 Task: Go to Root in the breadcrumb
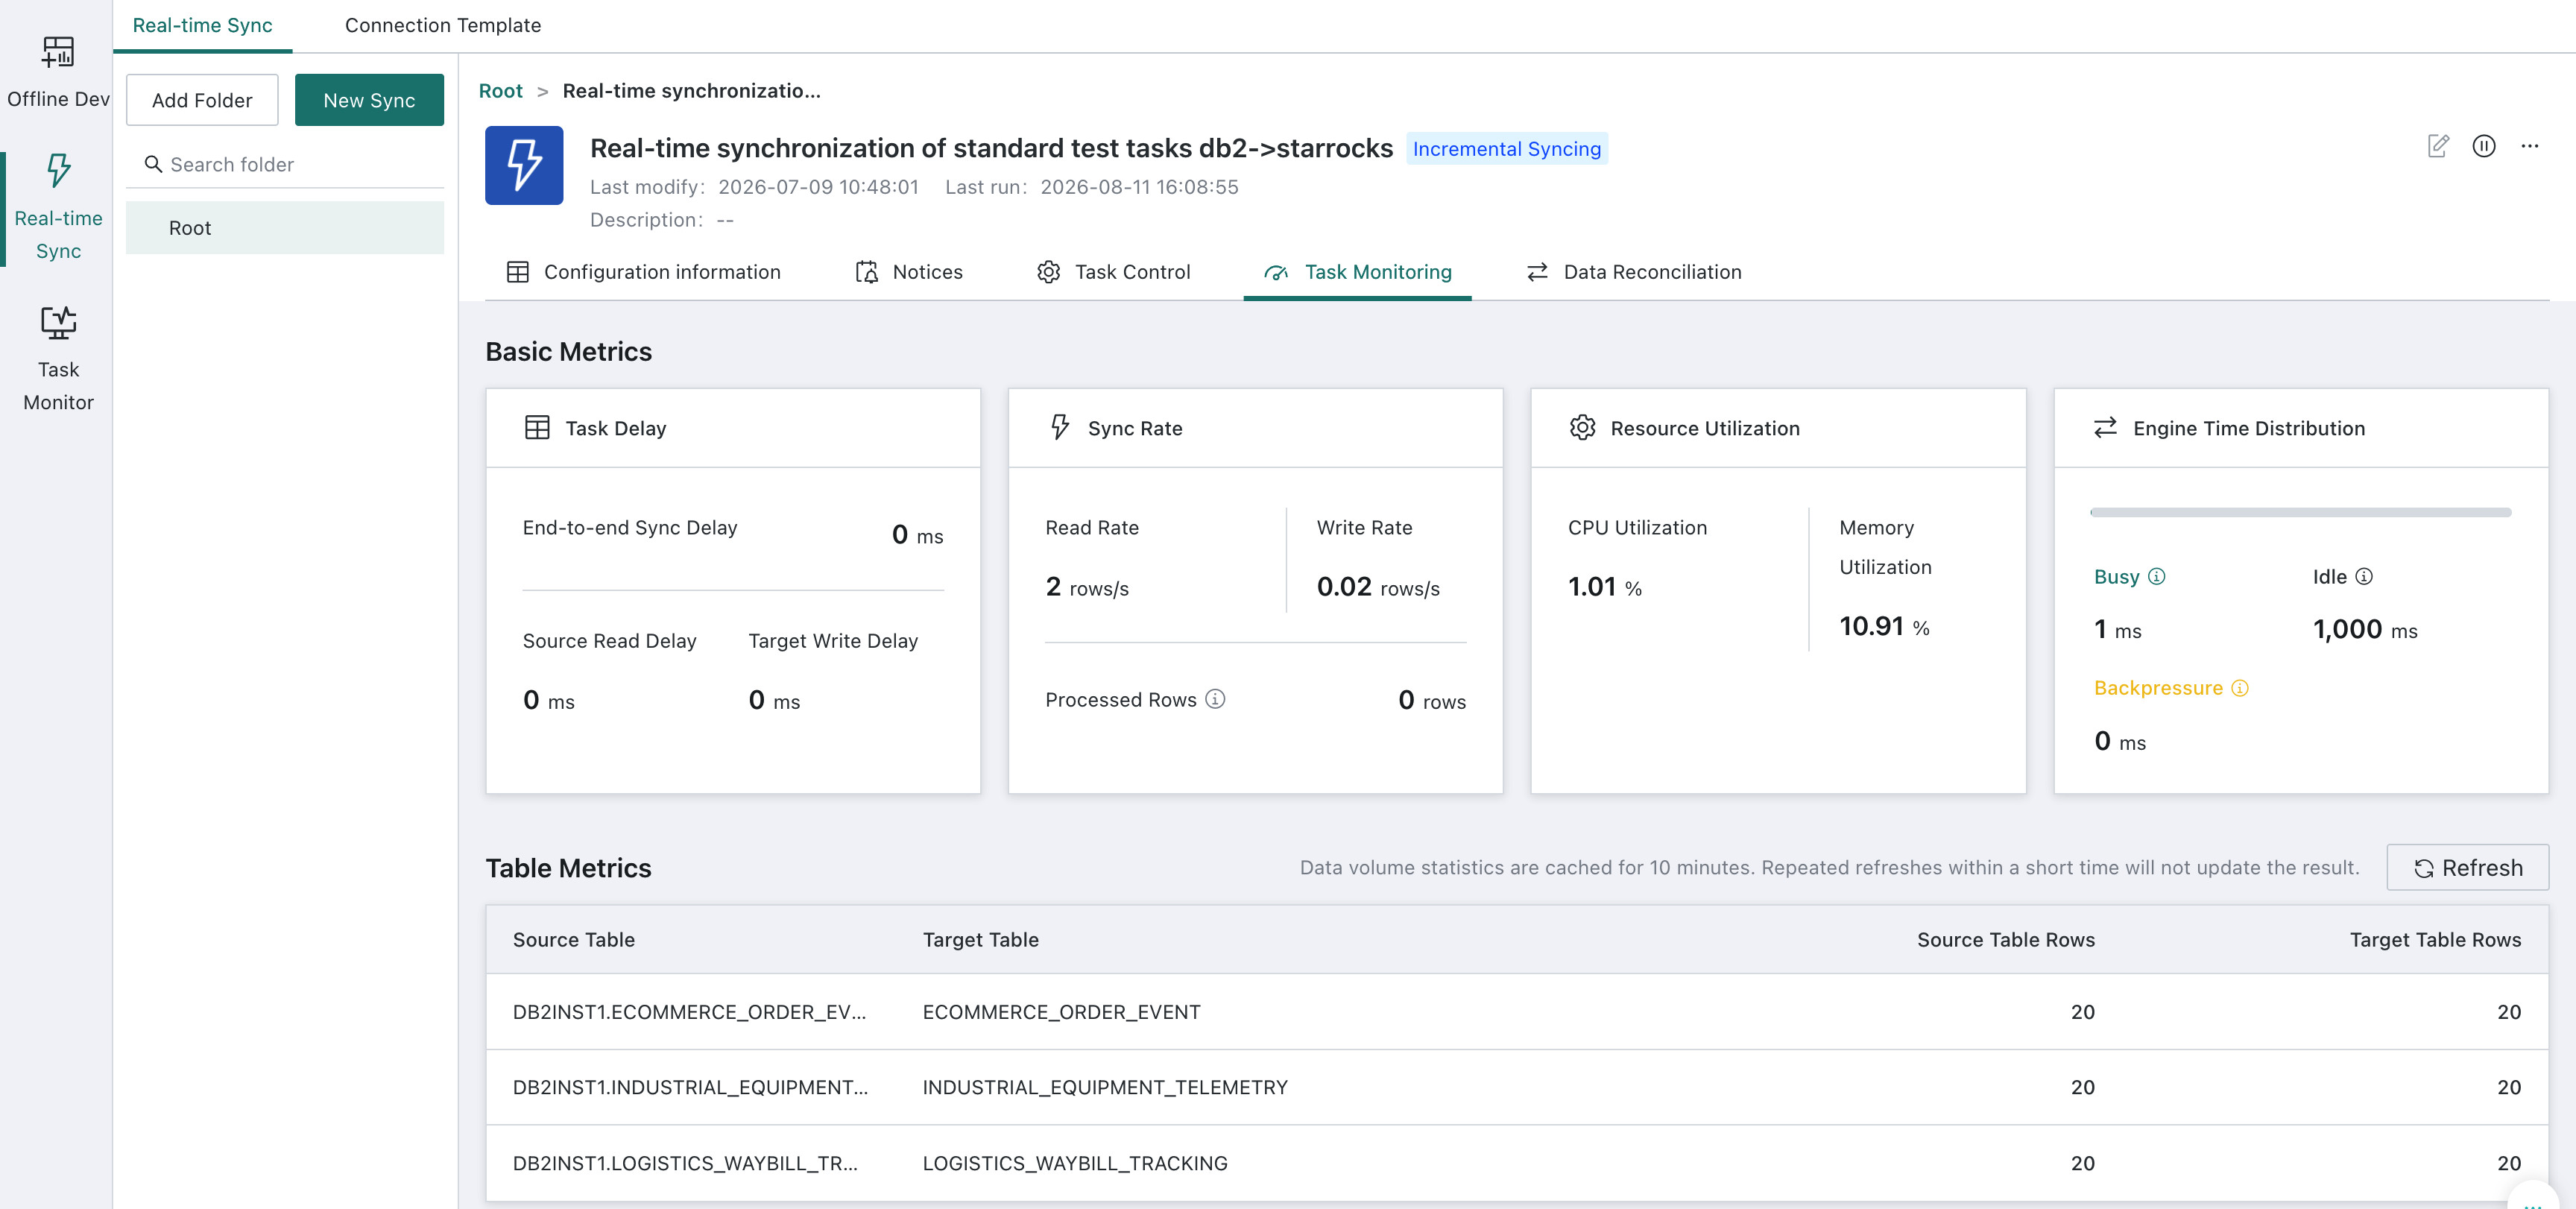tap(500, 91)
